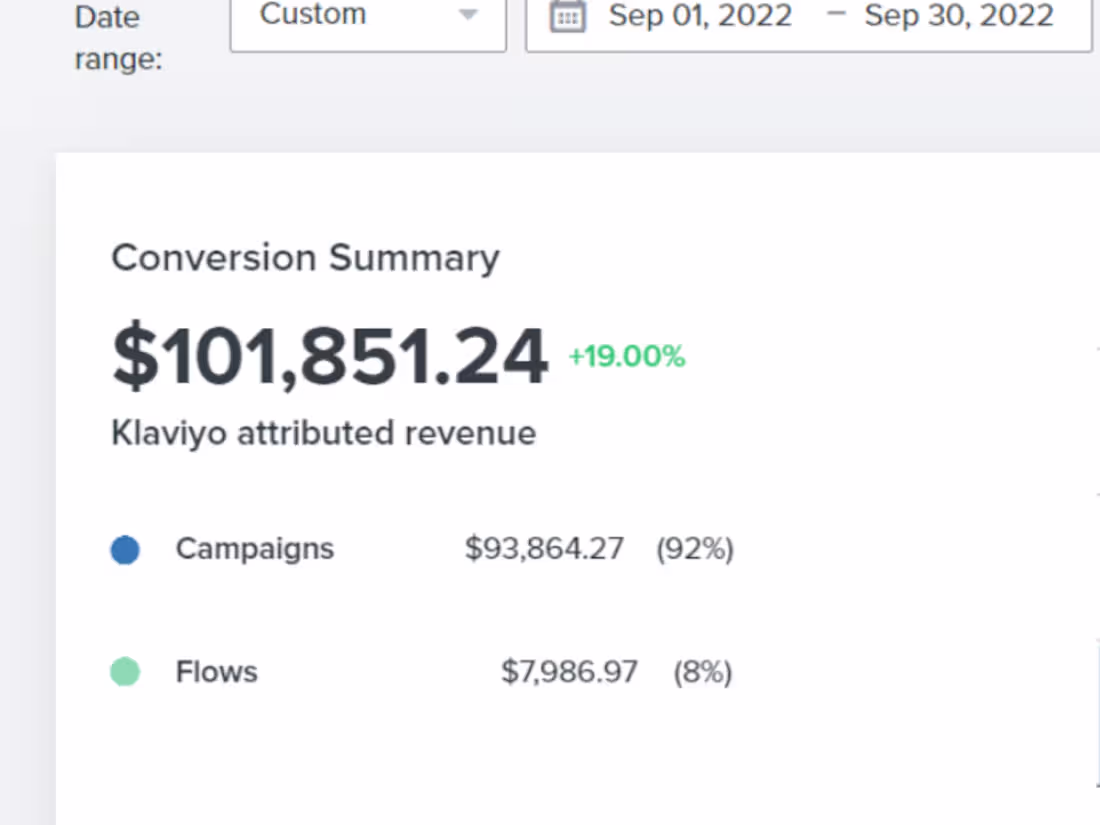
Task: Click the (92%) Campaigns share value
Action: pos(695,548)
